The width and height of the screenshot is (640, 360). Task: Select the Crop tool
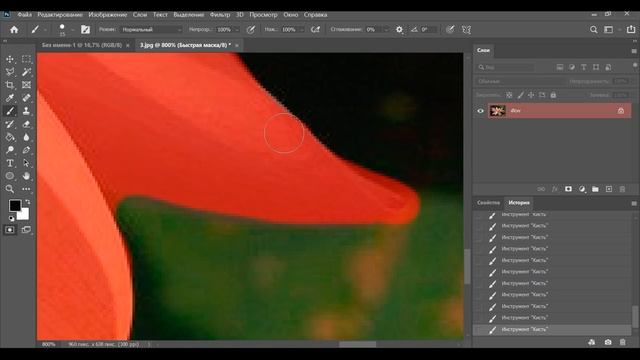(10, 85)
